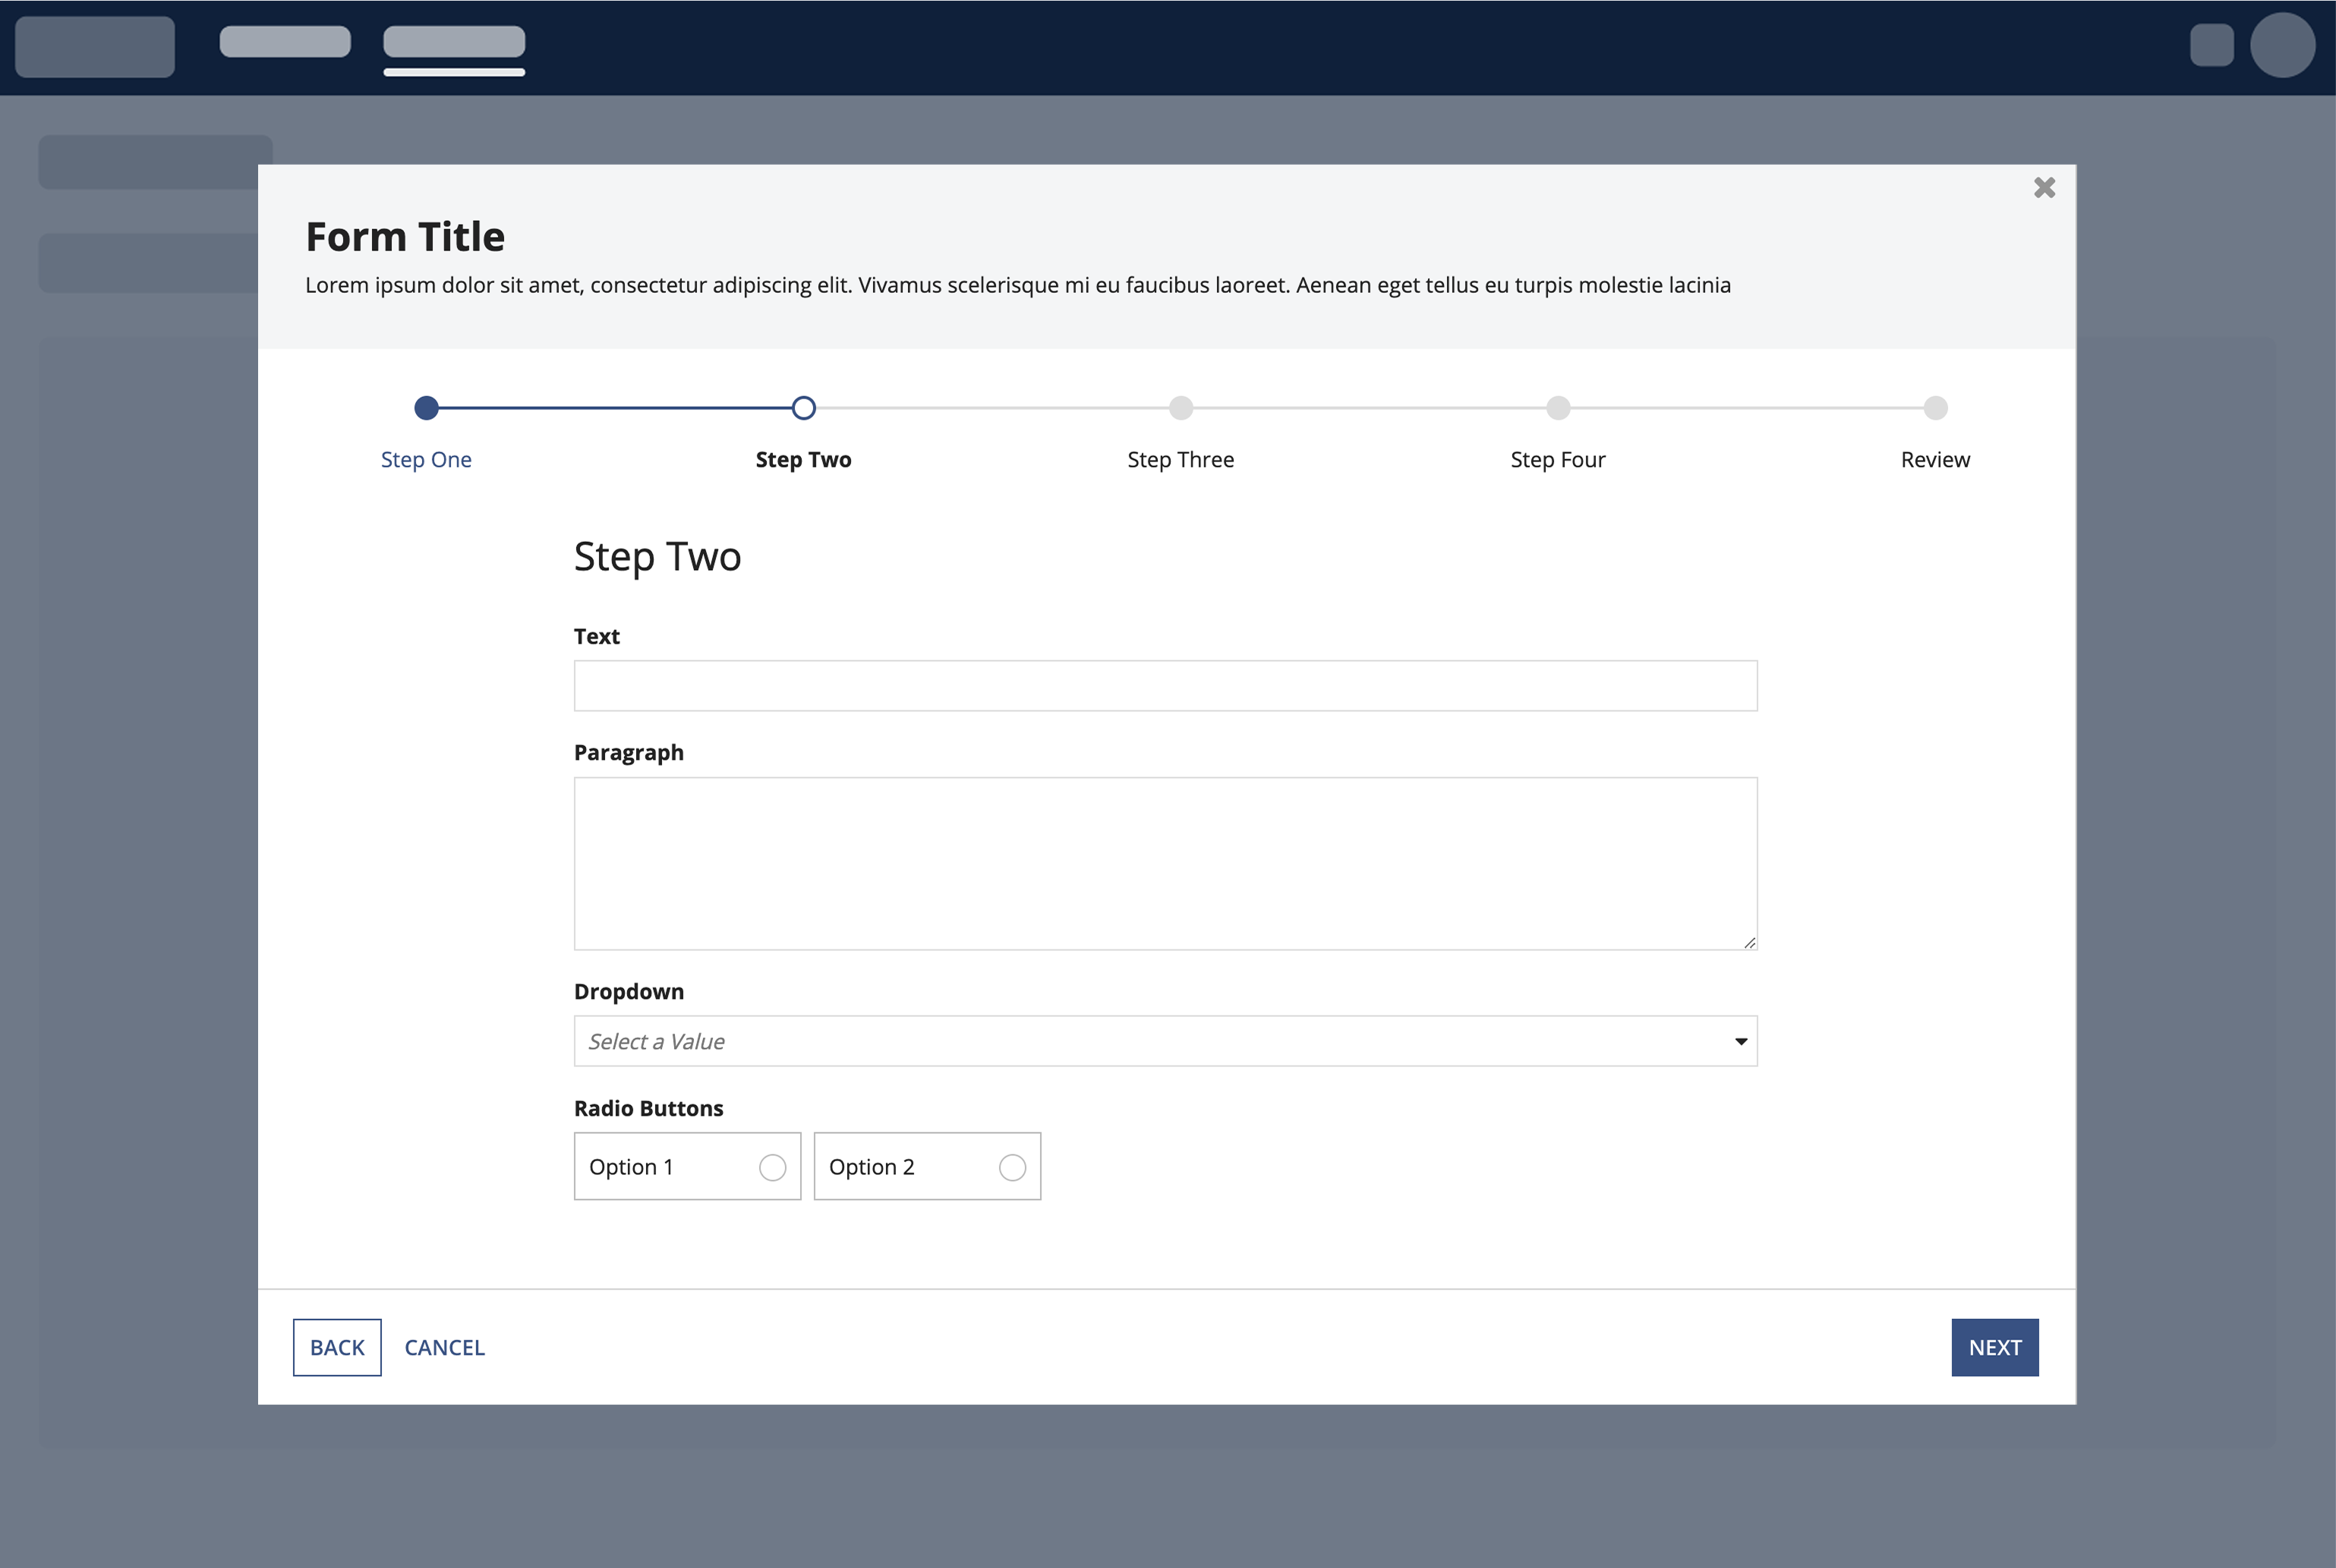Screen dimensions: 2336x1568
Task: Click the CANCEL link
Action: click(x=444, y=1347)
